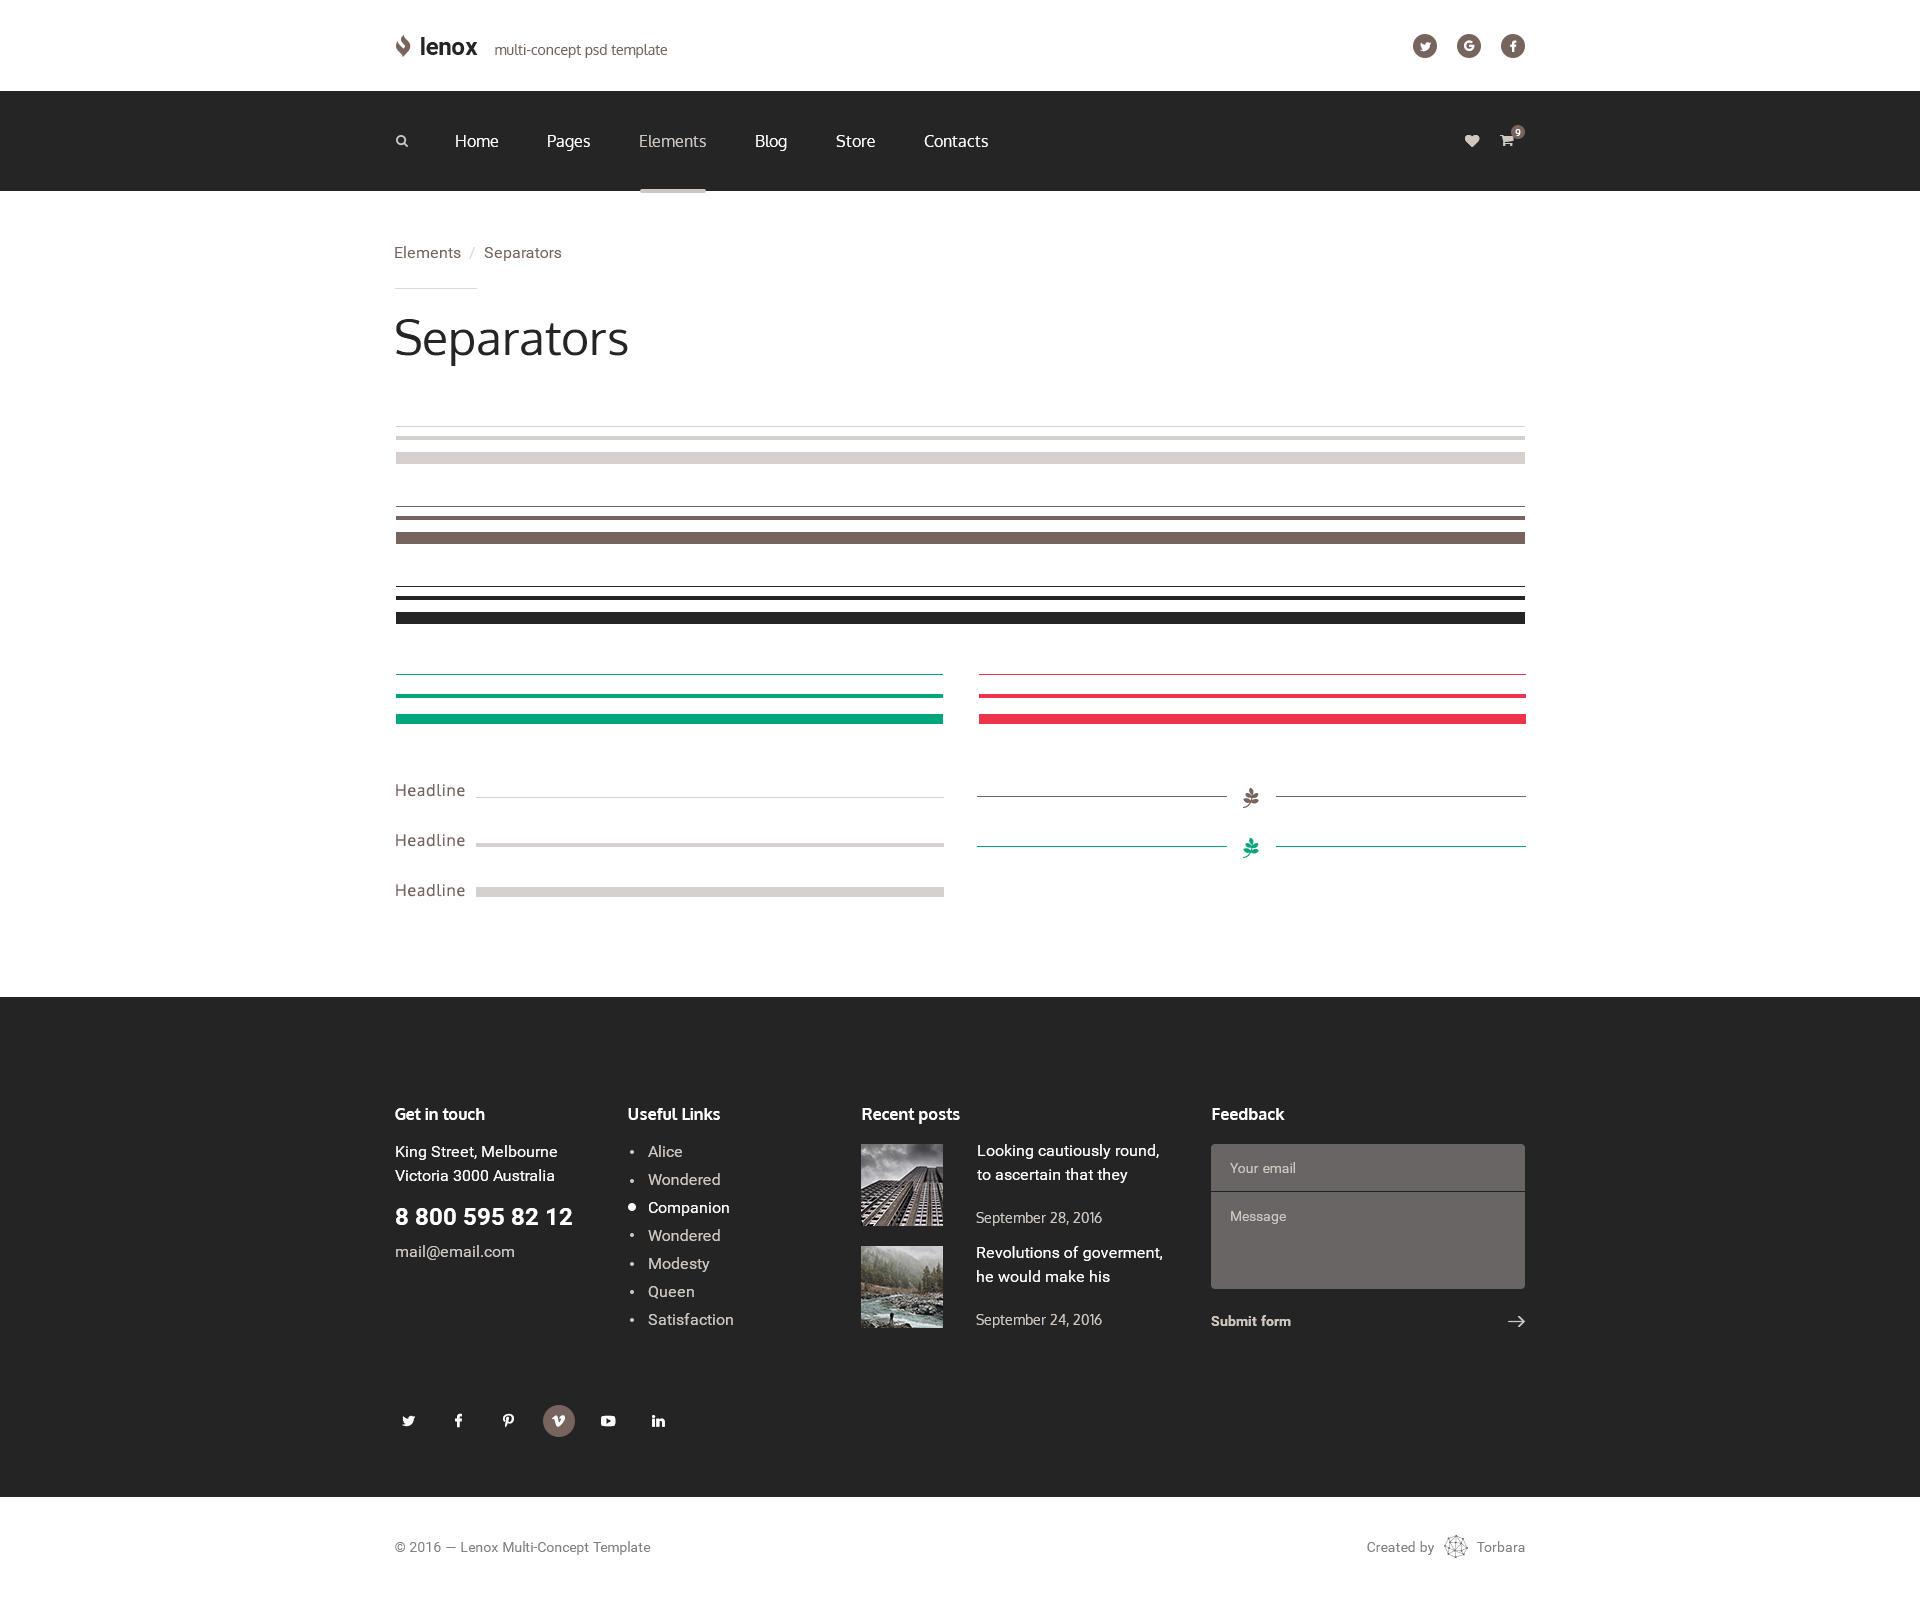Open the wishlist heart icon
The image size is (1920, 1597).
point(1471,141)
